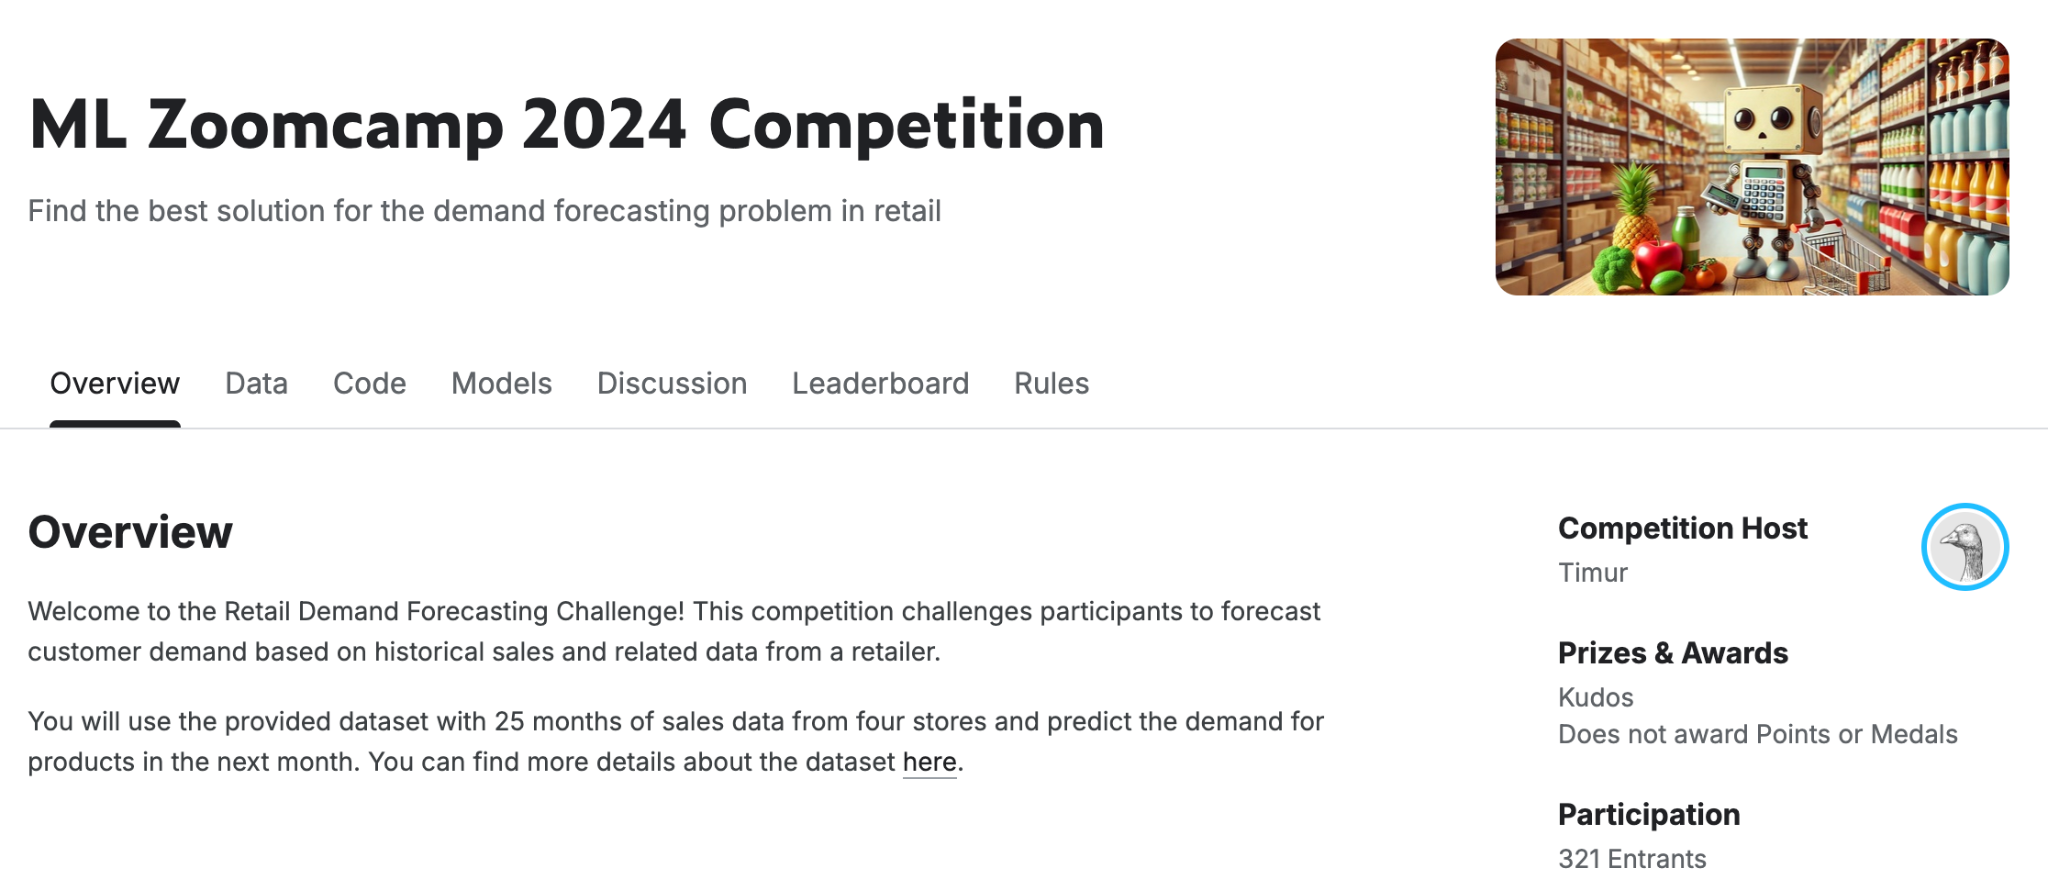Click 'Does not award Points or Medals' note
This screenshot has width=2048, height=885.
(x=1758, y=735)
